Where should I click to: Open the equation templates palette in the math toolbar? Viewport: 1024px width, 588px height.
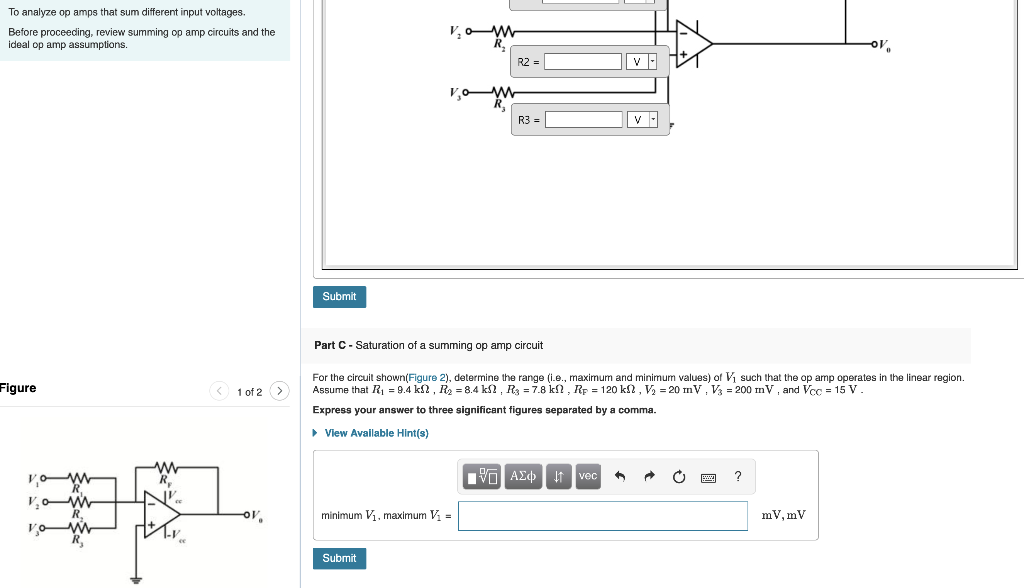pos(483,476)
